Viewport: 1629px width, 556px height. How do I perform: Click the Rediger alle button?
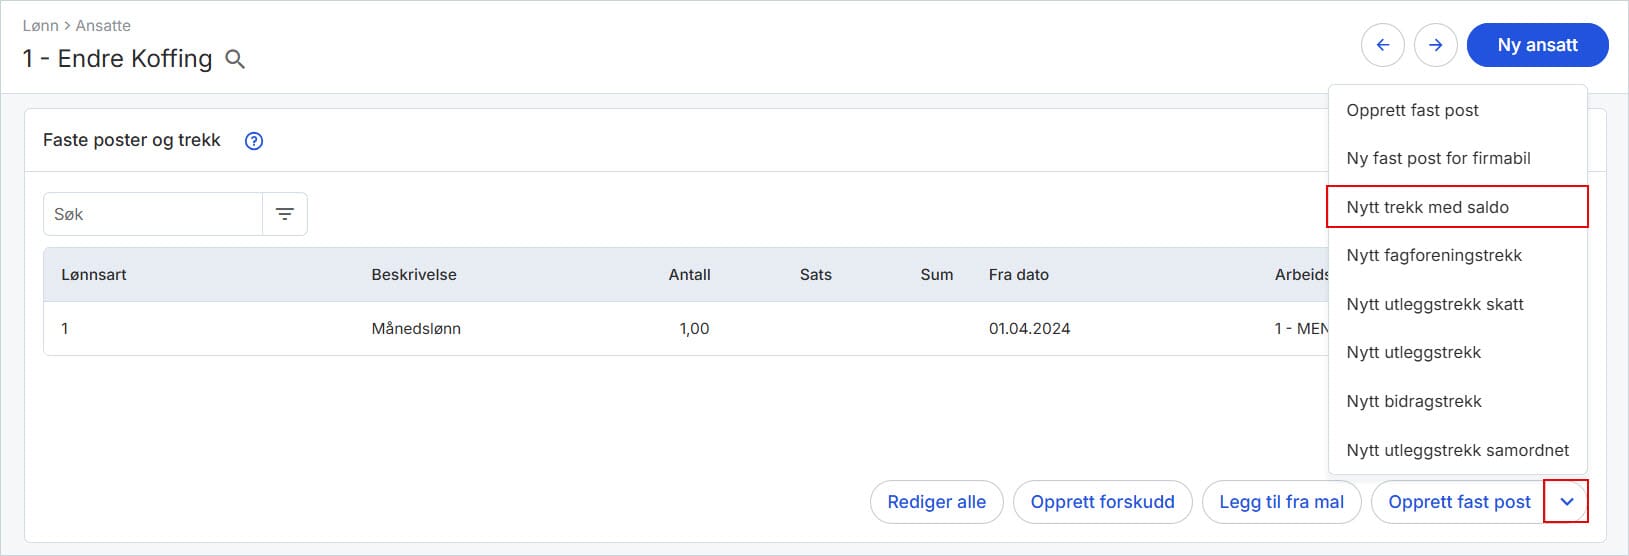click(936, 502)
